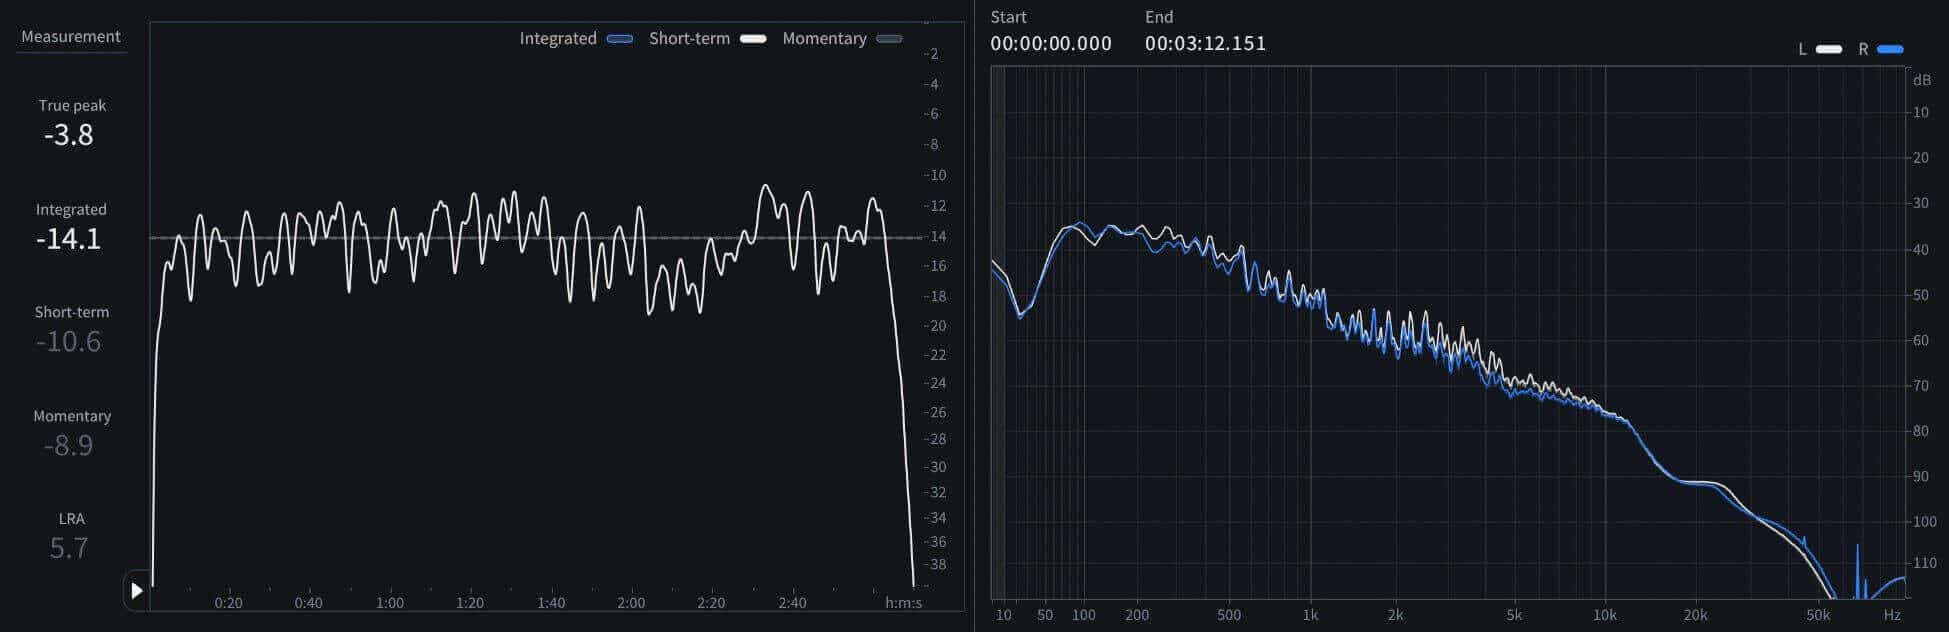
Task: Click the h:m:s time format label
Action: pos(903,603)
